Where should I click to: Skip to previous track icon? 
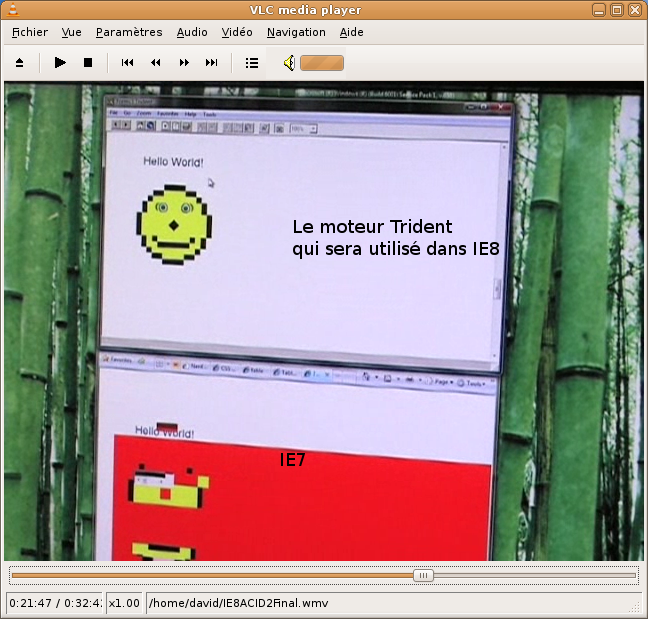tap(128, 63)
